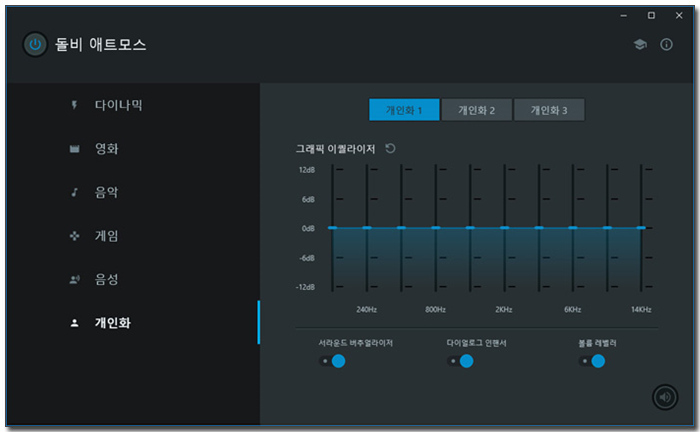
Task: Click the -12dB scale label
Action: point(305,287)
